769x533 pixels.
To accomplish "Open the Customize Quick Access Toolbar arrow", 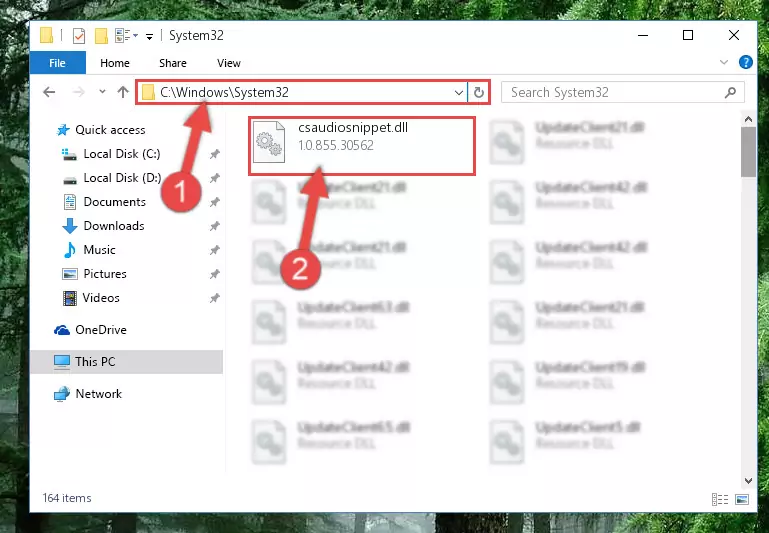I will 149,36.
